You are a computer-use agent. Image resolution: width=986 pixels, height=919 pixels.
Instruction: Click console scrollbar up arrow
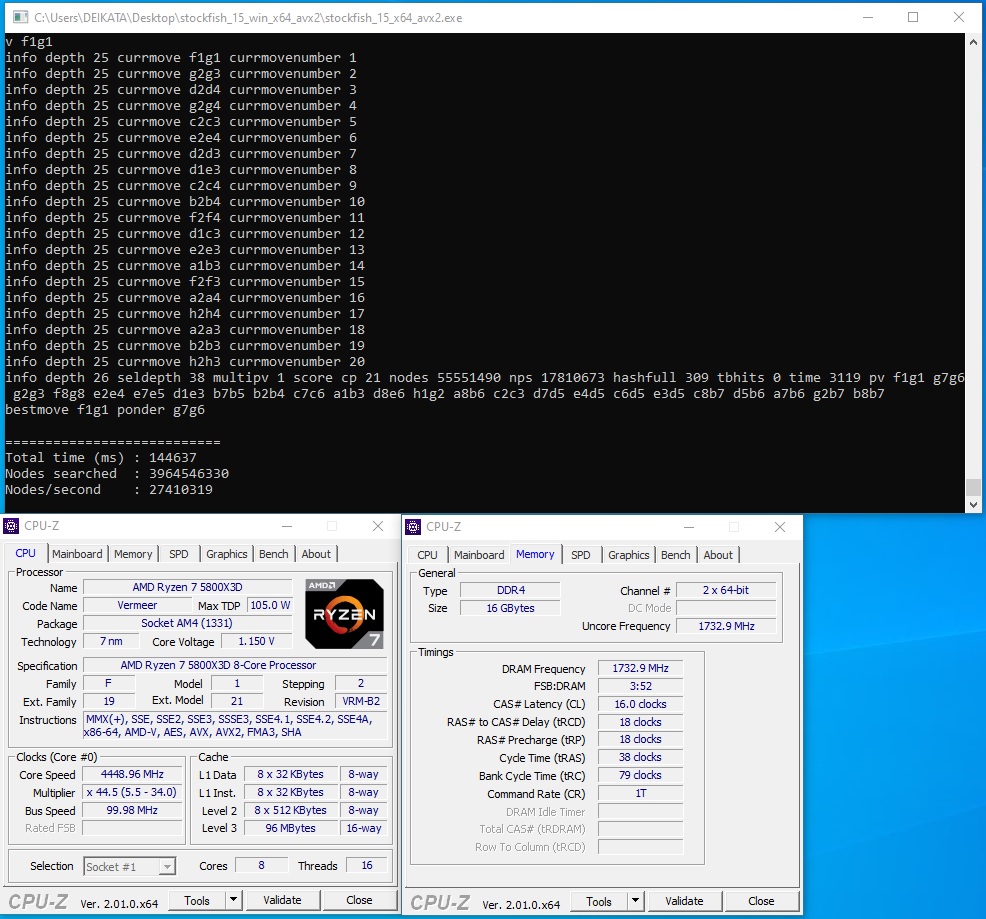pos(973,43)
